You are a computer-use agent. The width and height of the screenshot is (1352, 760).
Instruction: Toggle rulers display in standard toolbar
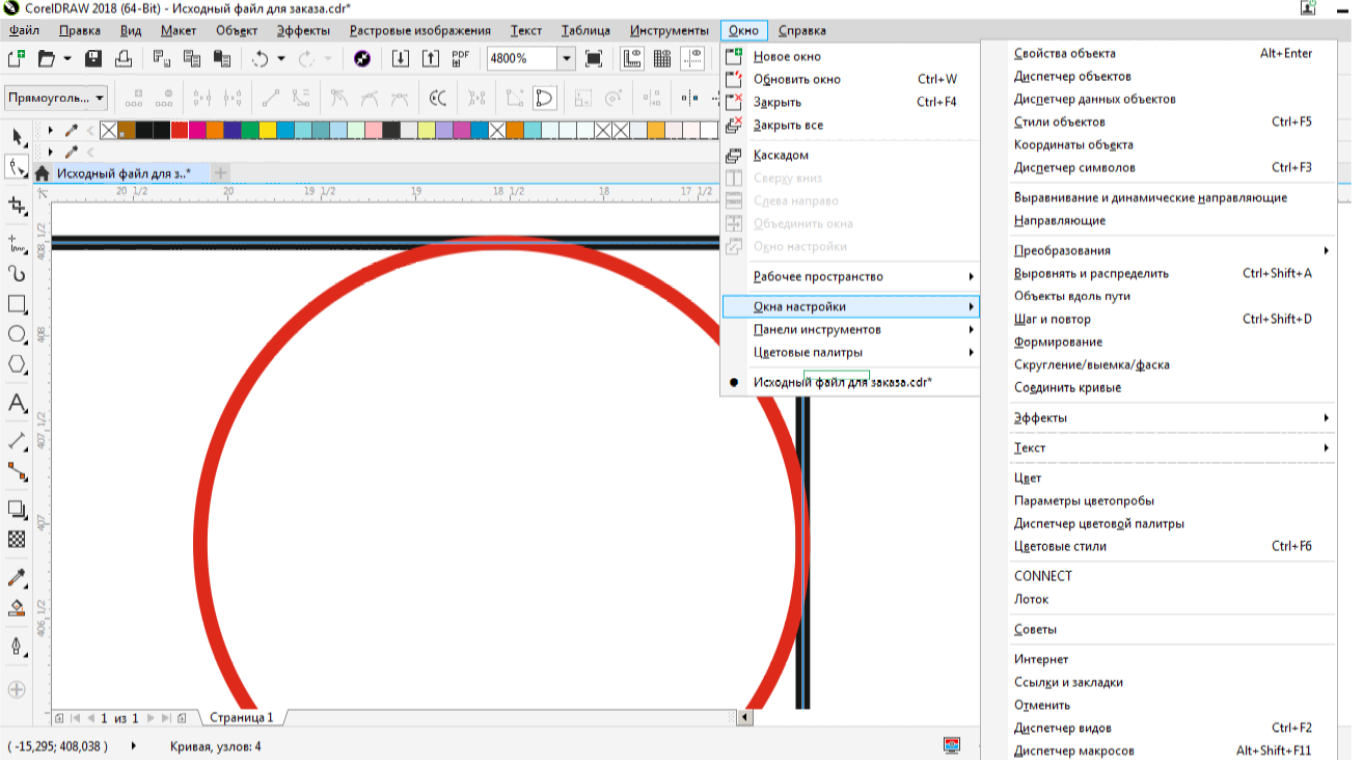tap(632, 59)
